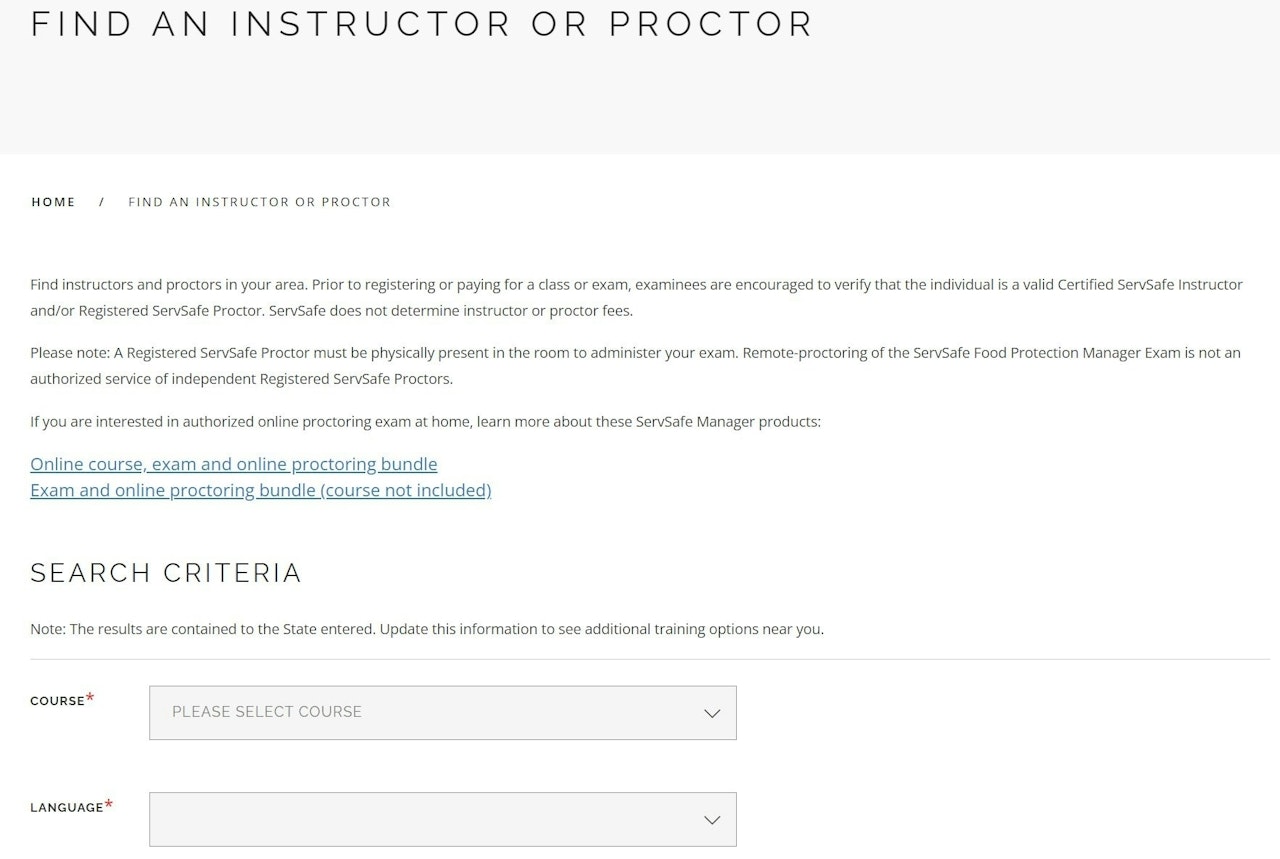Viewport: 1280px width, 859px height.
Task: Open the exam and online proctoring bundle link
Action: point(260,490)
